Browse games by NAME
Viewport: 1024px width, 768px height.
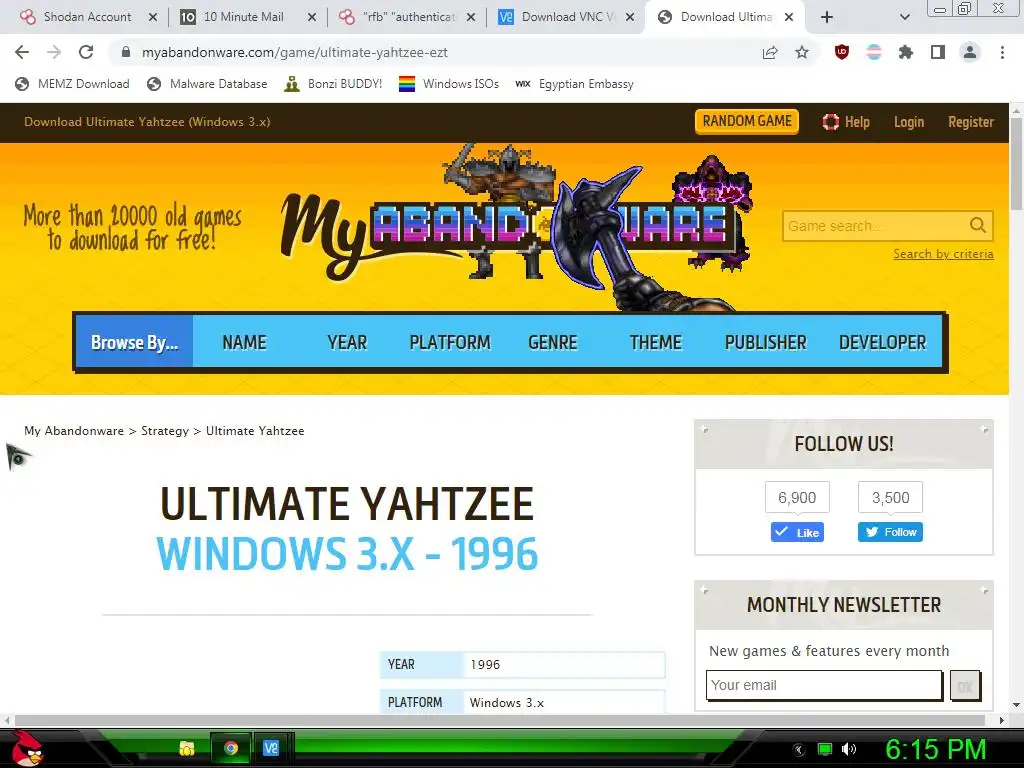244,342
